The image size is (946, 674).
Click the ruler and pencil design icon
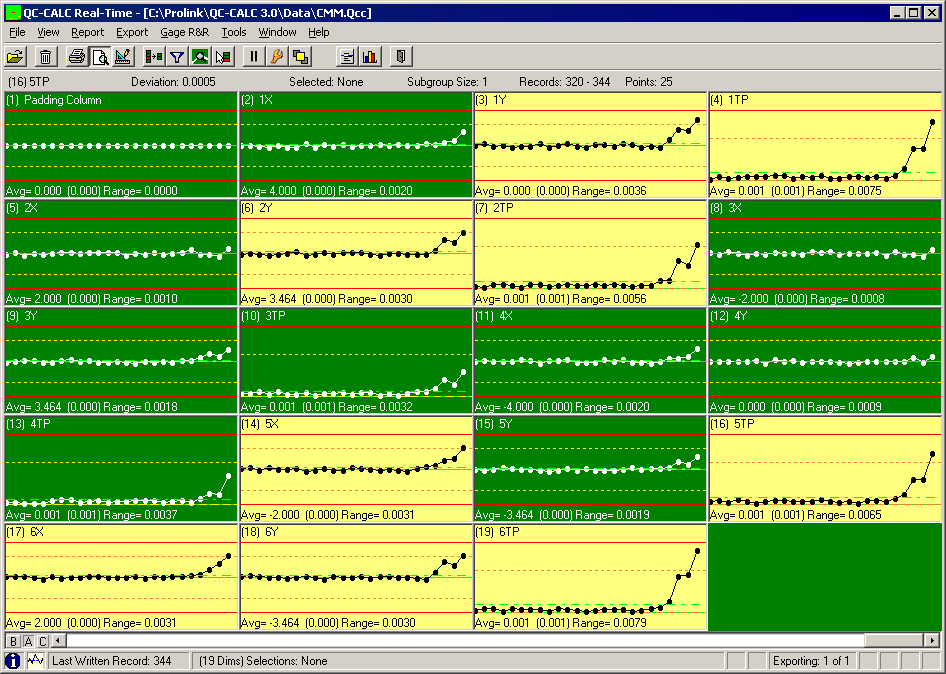(123, 57)
